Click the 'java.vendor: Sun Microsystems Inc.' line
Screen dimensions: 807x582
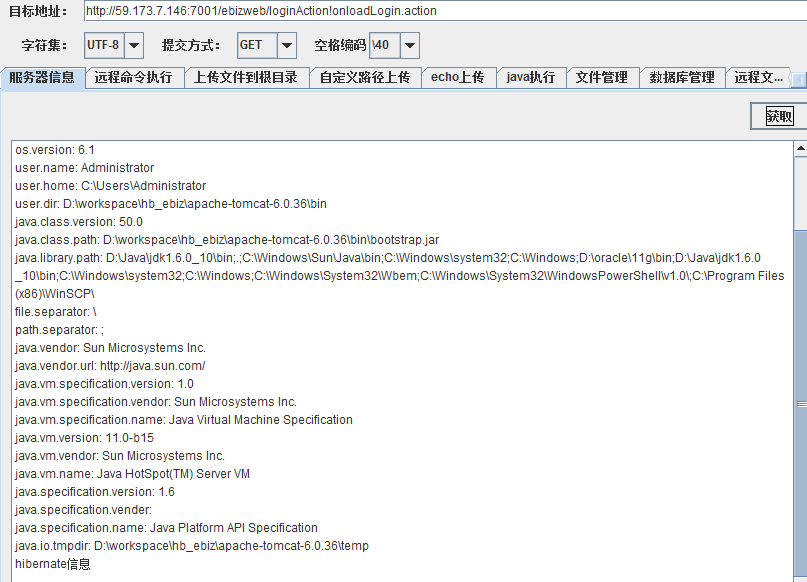[110, 348]
